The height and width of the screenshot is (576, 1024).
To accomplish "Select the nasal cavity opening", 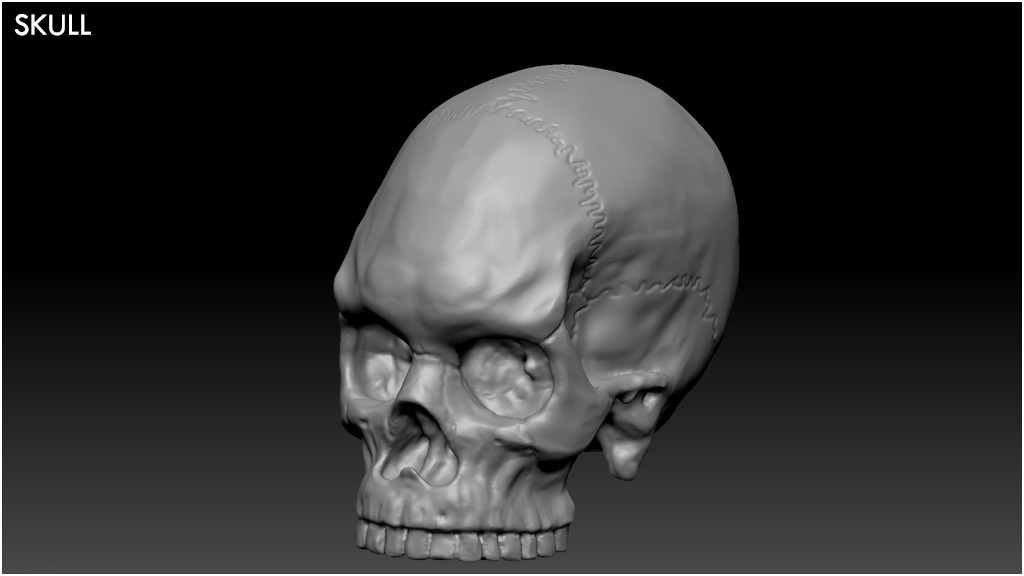I will [413, 445].
